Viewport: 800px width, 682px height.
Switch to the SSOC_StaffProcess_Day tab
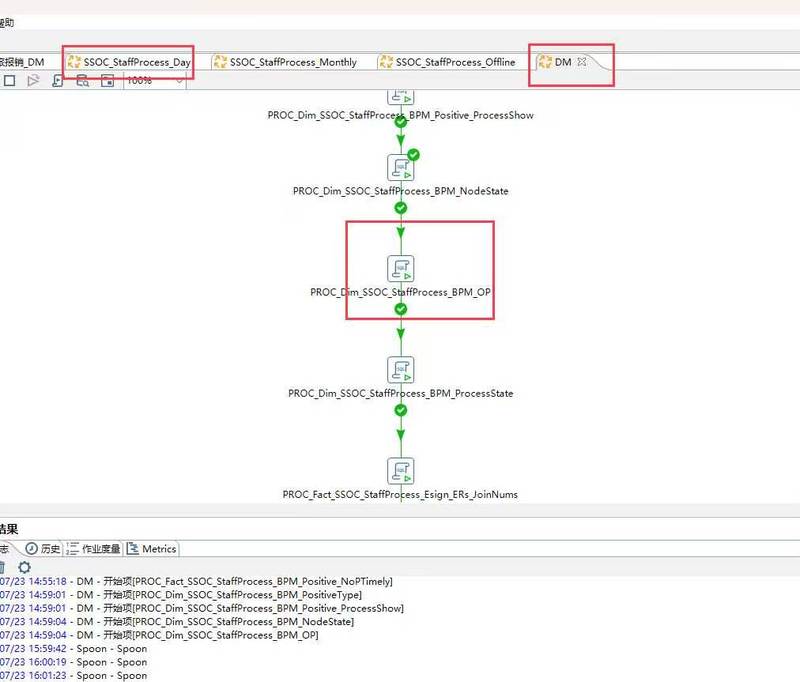click(x=130, y=62)
